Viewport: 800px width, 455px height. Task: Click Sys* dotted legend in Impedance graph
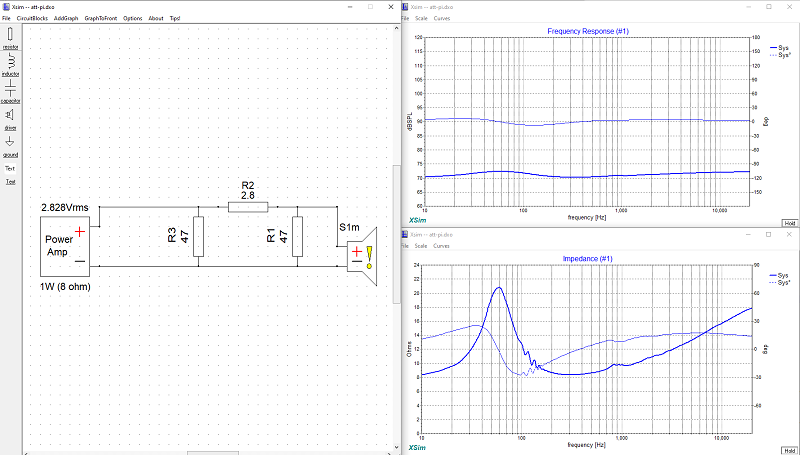pyautogui.click(x=780, y=282)
